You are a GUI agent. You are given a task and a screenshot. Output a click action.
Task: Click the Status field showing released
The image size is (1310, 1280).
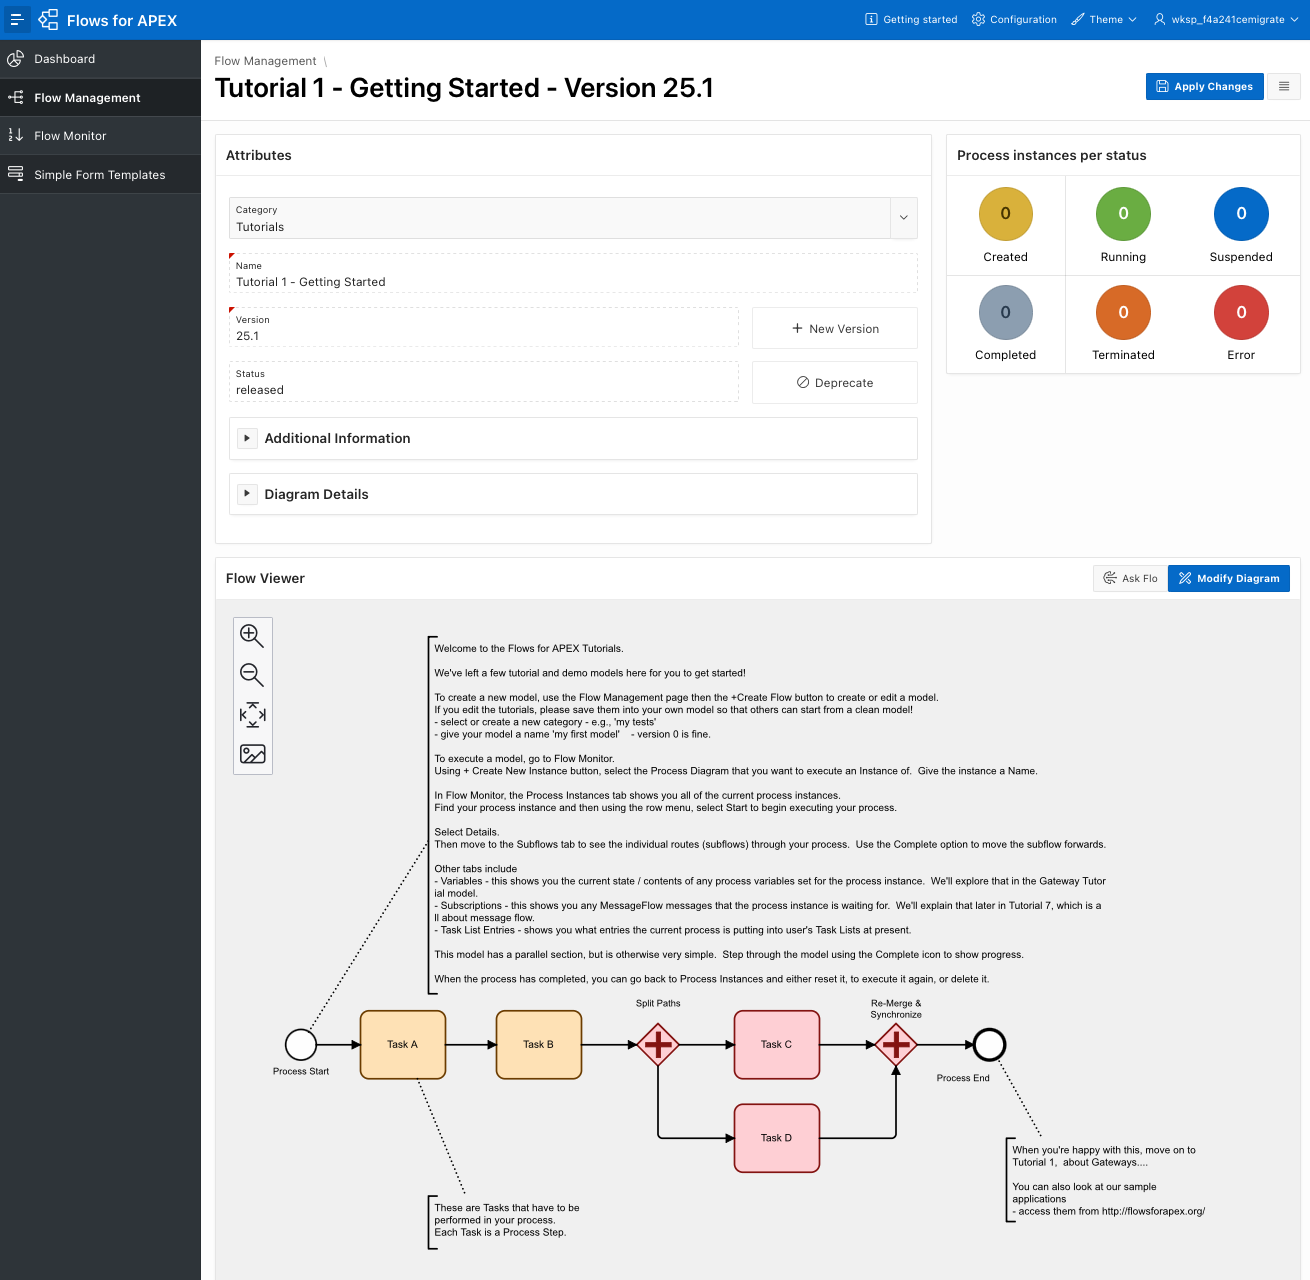coord(484,382)
